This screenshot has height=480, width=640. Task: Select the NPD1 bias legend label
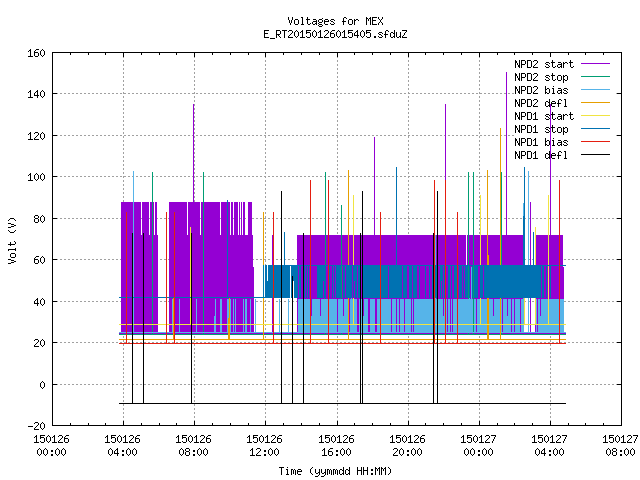tap(541, 142)
